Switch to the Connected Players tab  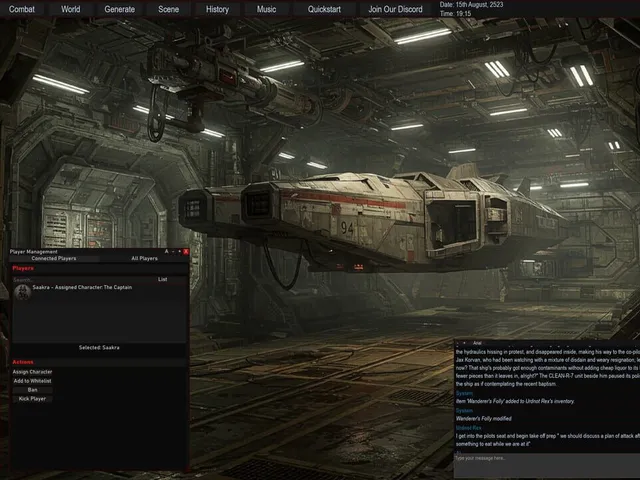click(x=54, y=258)
